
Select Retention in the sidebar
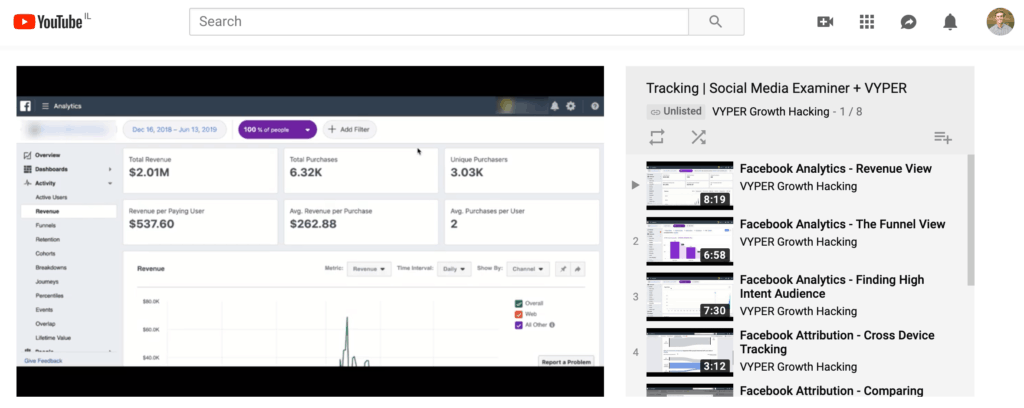click(x=47, y=240)
